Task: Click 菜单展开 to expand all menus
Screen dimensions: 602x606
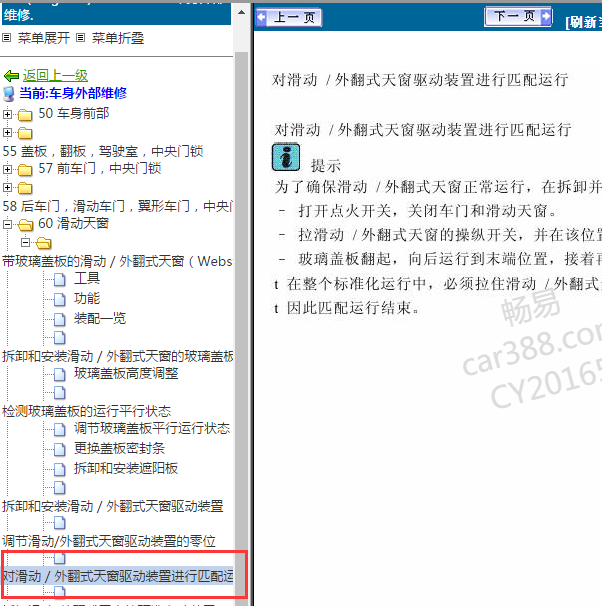Action: 44,38
